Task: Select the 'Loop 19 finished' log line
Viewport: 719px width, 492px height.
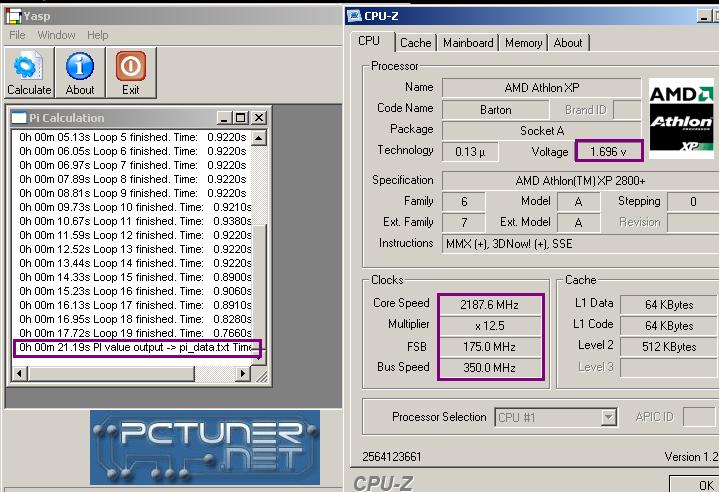Action: click(x=133, y=333)
